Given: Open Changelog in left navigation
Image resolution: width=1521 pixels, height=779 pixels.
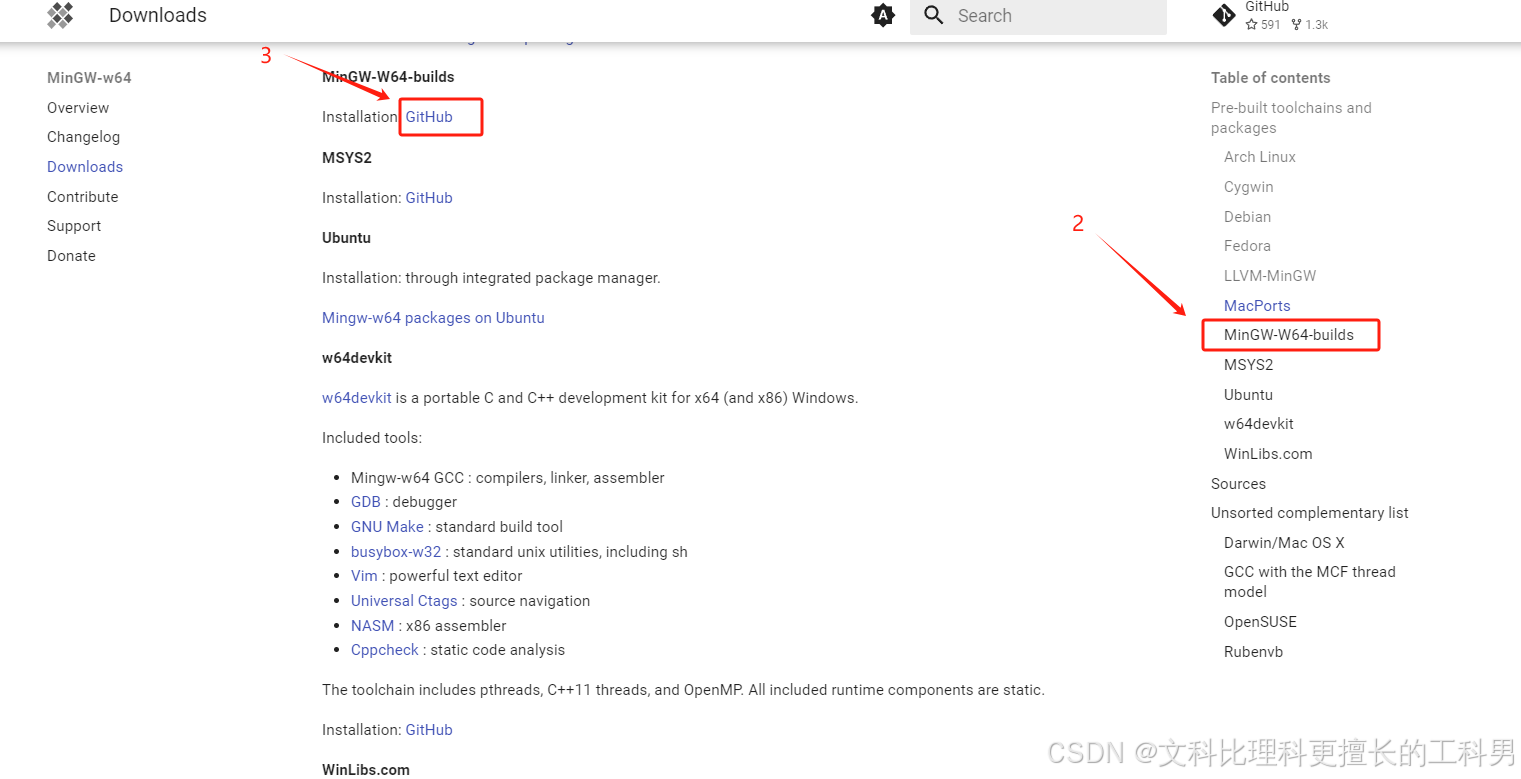Looking at the screenshot, I should click(x=83, y=137).
